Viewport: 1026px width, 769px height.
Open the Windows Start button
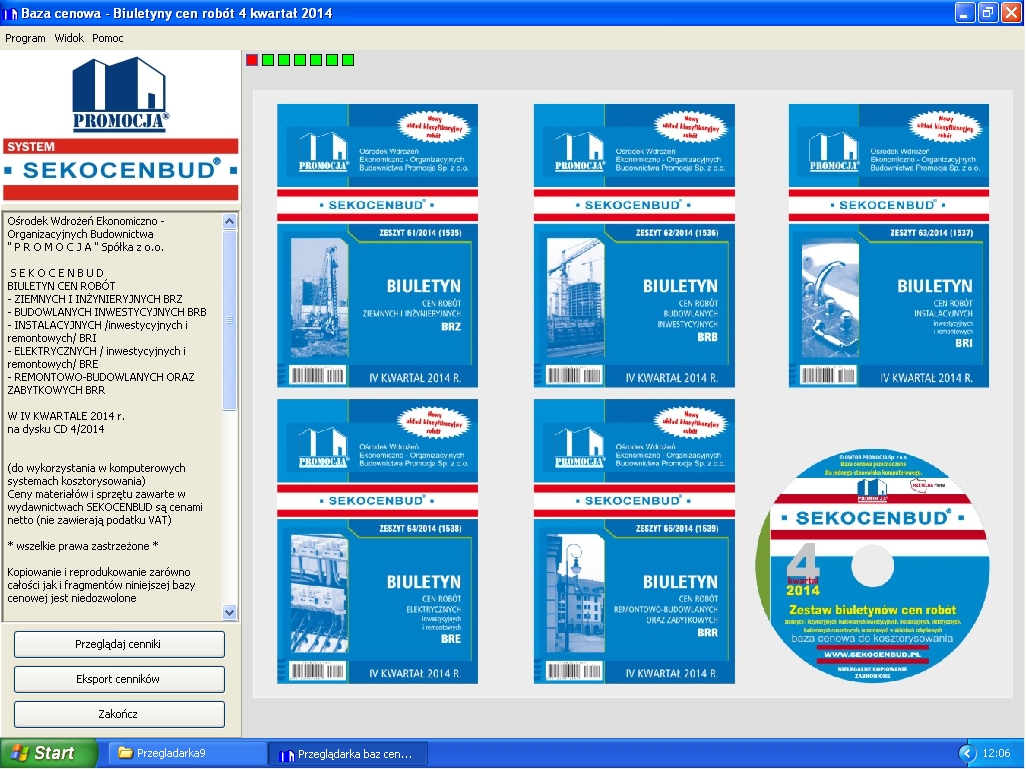coord(48,753)
